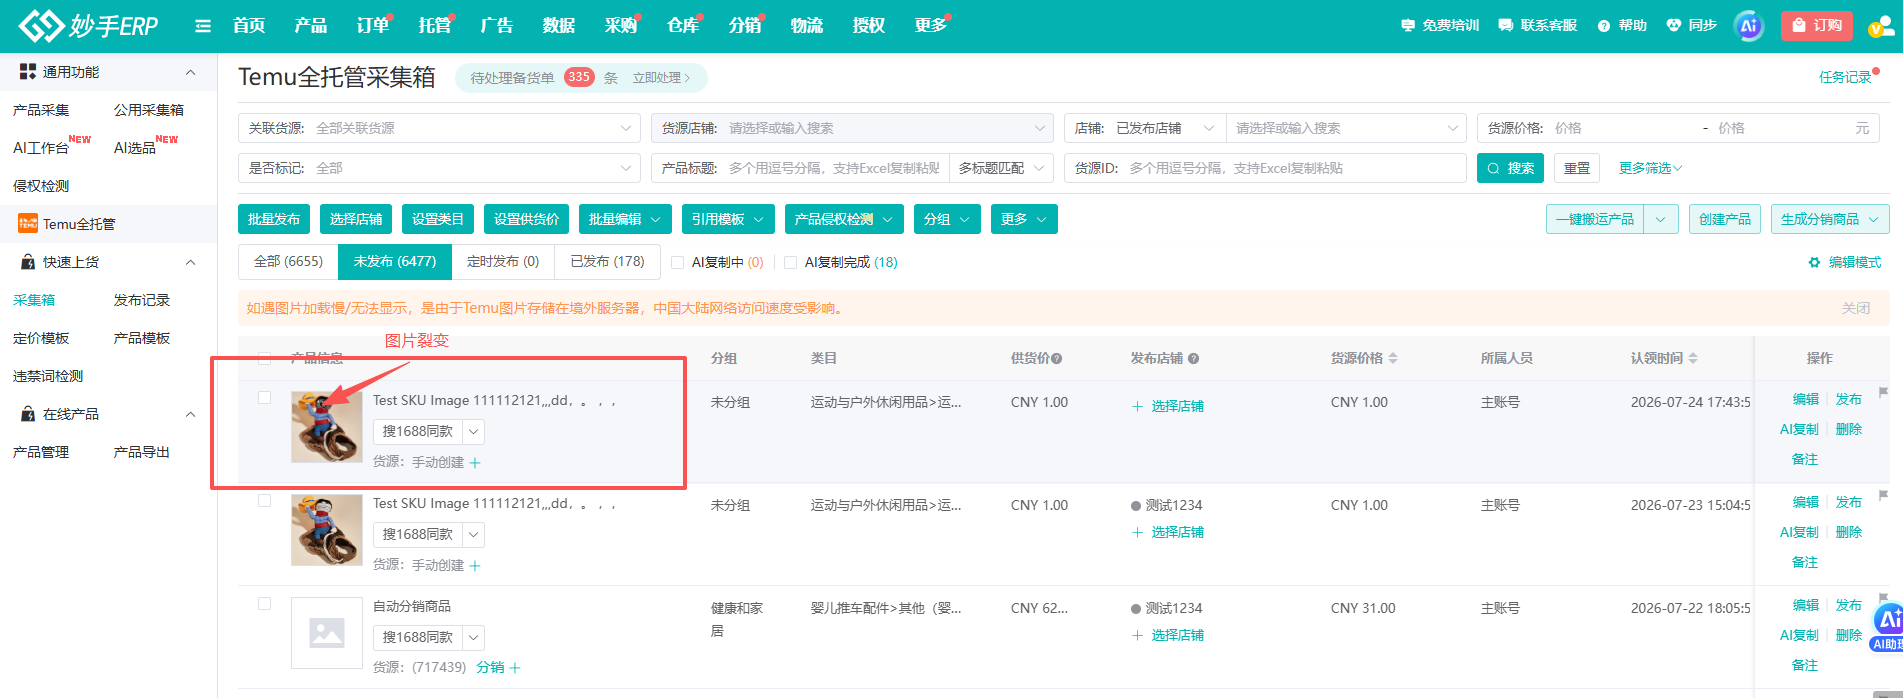The height and width of the screenshot is (698, 1903).
Task: Expand 更多筛选 filters
Action: pos(1650,168)
